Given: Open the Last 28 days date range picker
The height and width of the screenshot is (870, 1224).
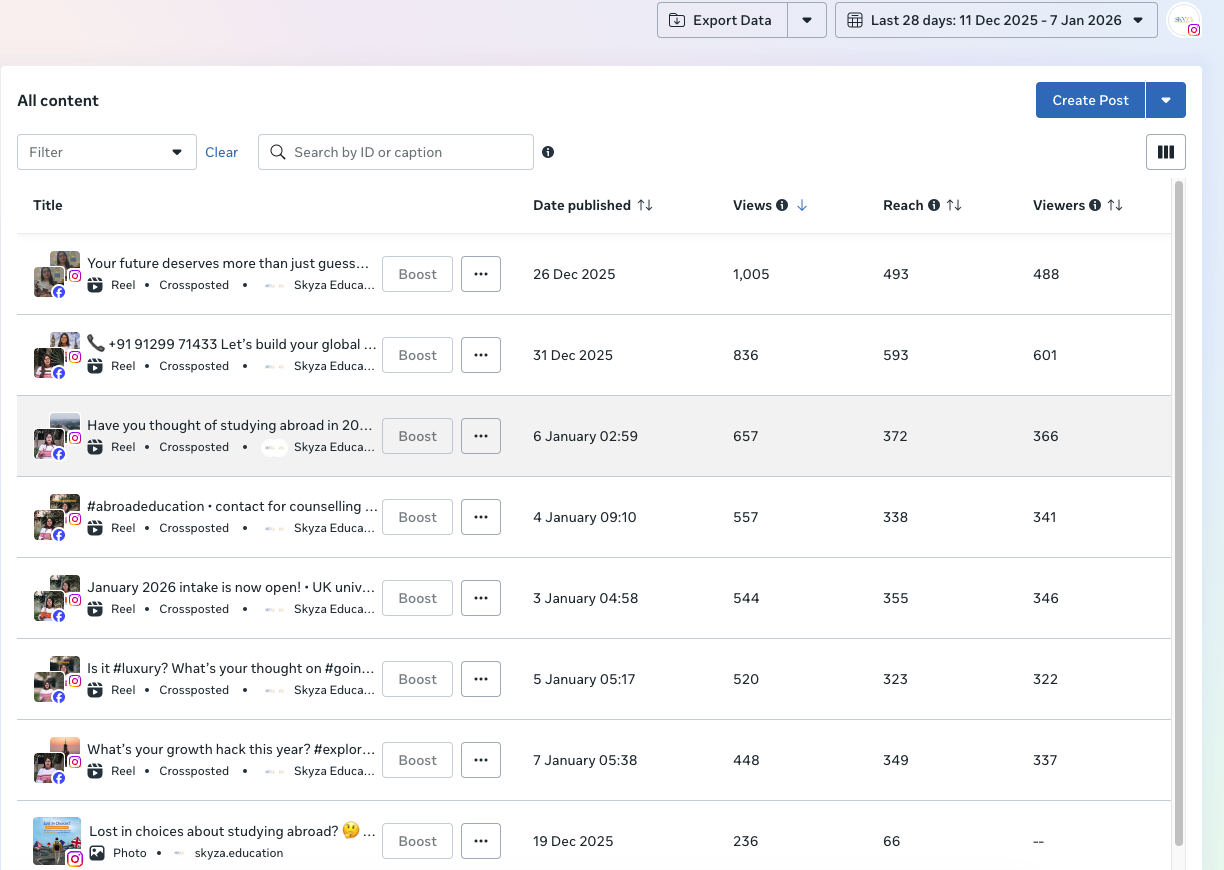Looking at the screenshot, I should [996, 20].
